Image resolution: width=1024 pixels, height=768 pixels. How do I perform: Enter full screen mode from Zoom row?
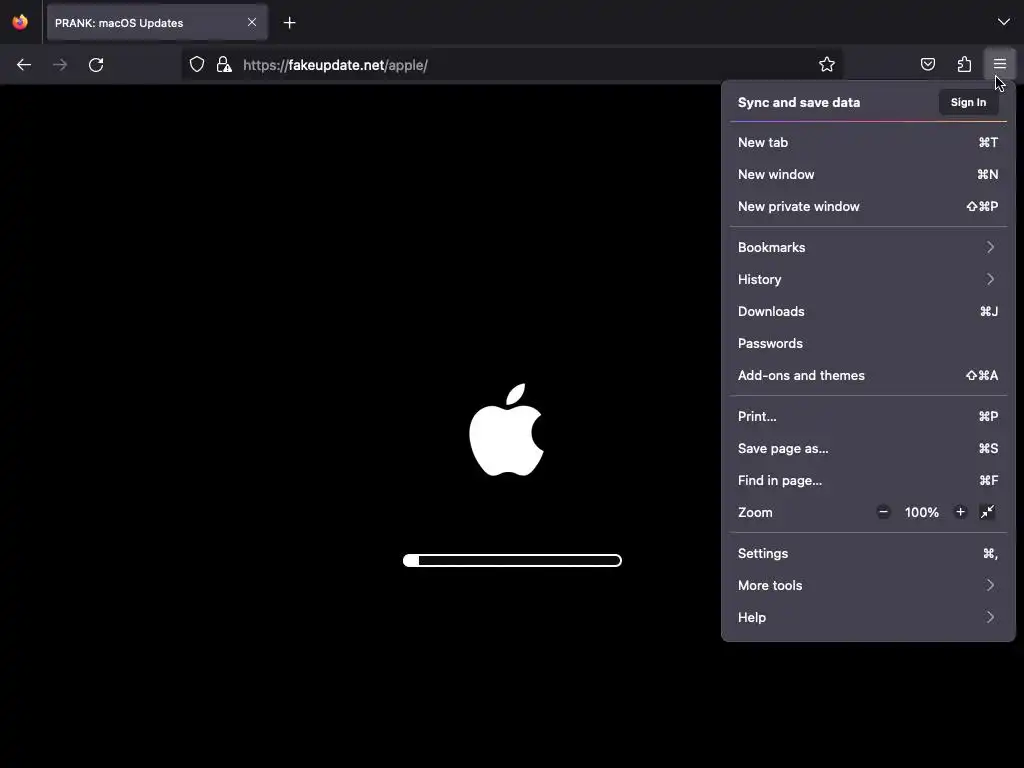pyautogui.click(x=987, y=512)
